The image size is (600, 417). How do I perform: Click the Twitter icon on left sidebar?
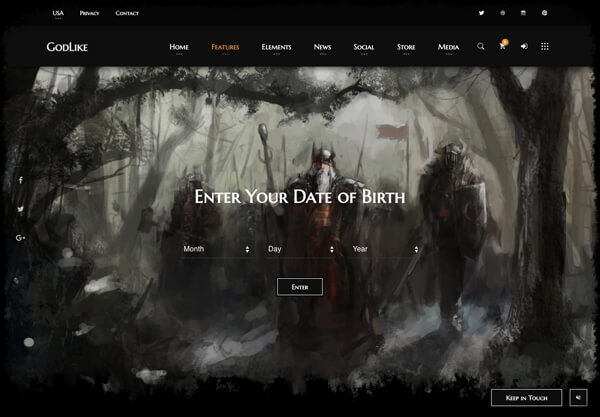(x=21, y=209)
